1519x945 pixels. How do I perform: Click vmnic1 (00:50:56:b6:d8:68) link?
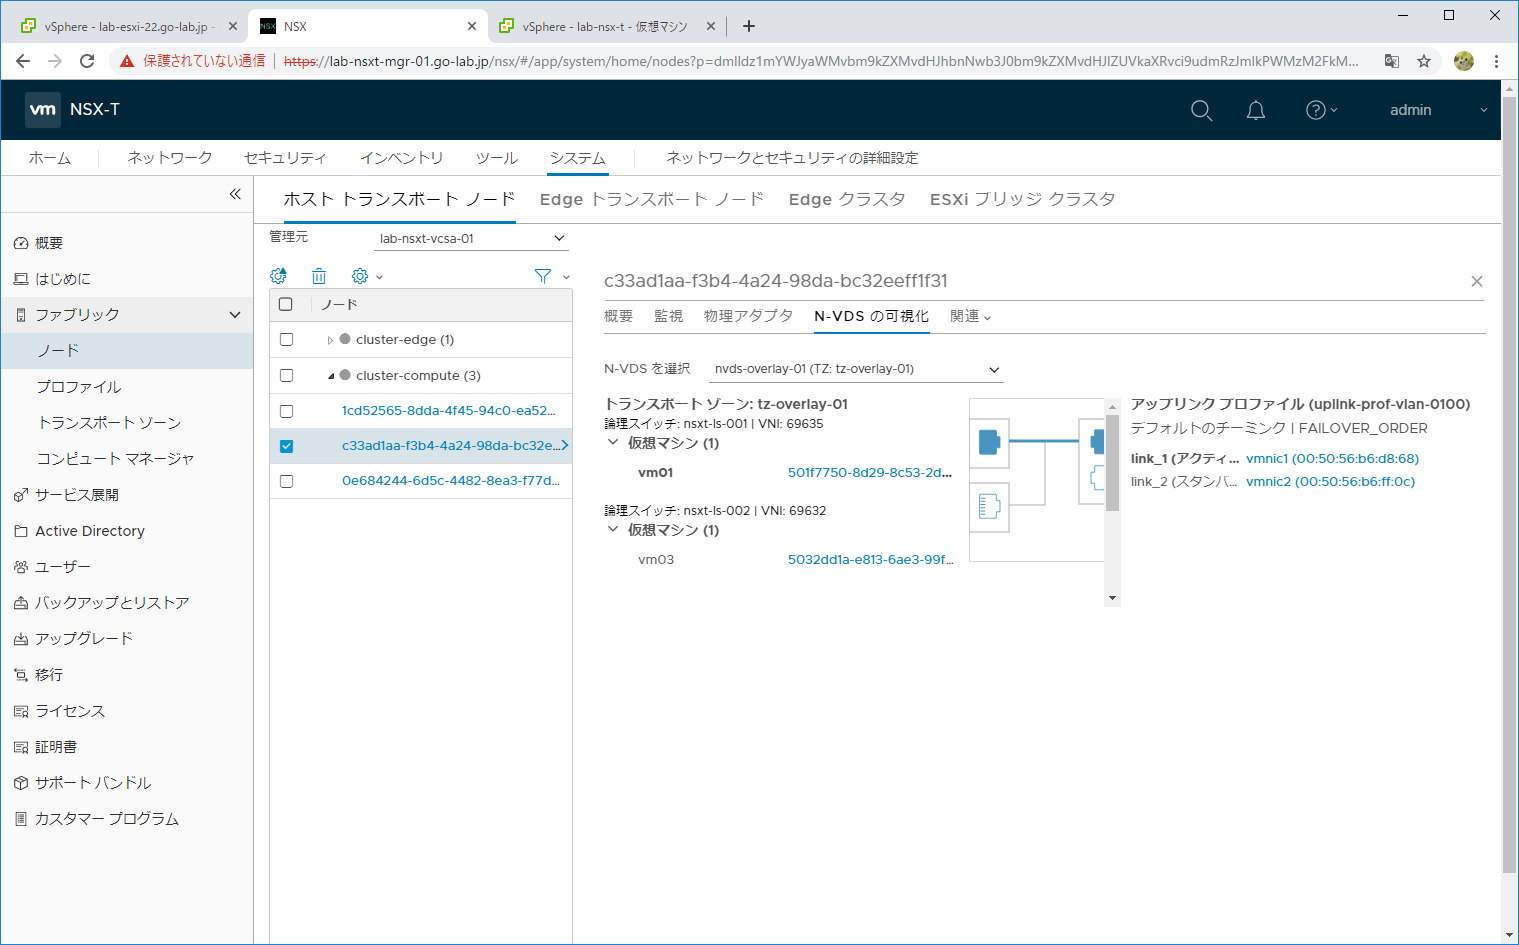(x=1332, y=458)
